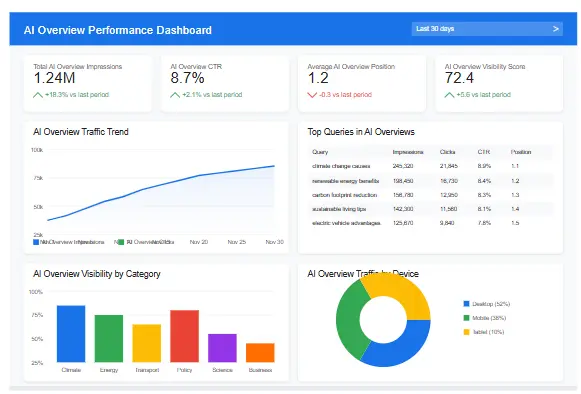The image size is (581, 394).
Task: Click the AI Overview Visibility by Category heading
Action: coord(97,274)
